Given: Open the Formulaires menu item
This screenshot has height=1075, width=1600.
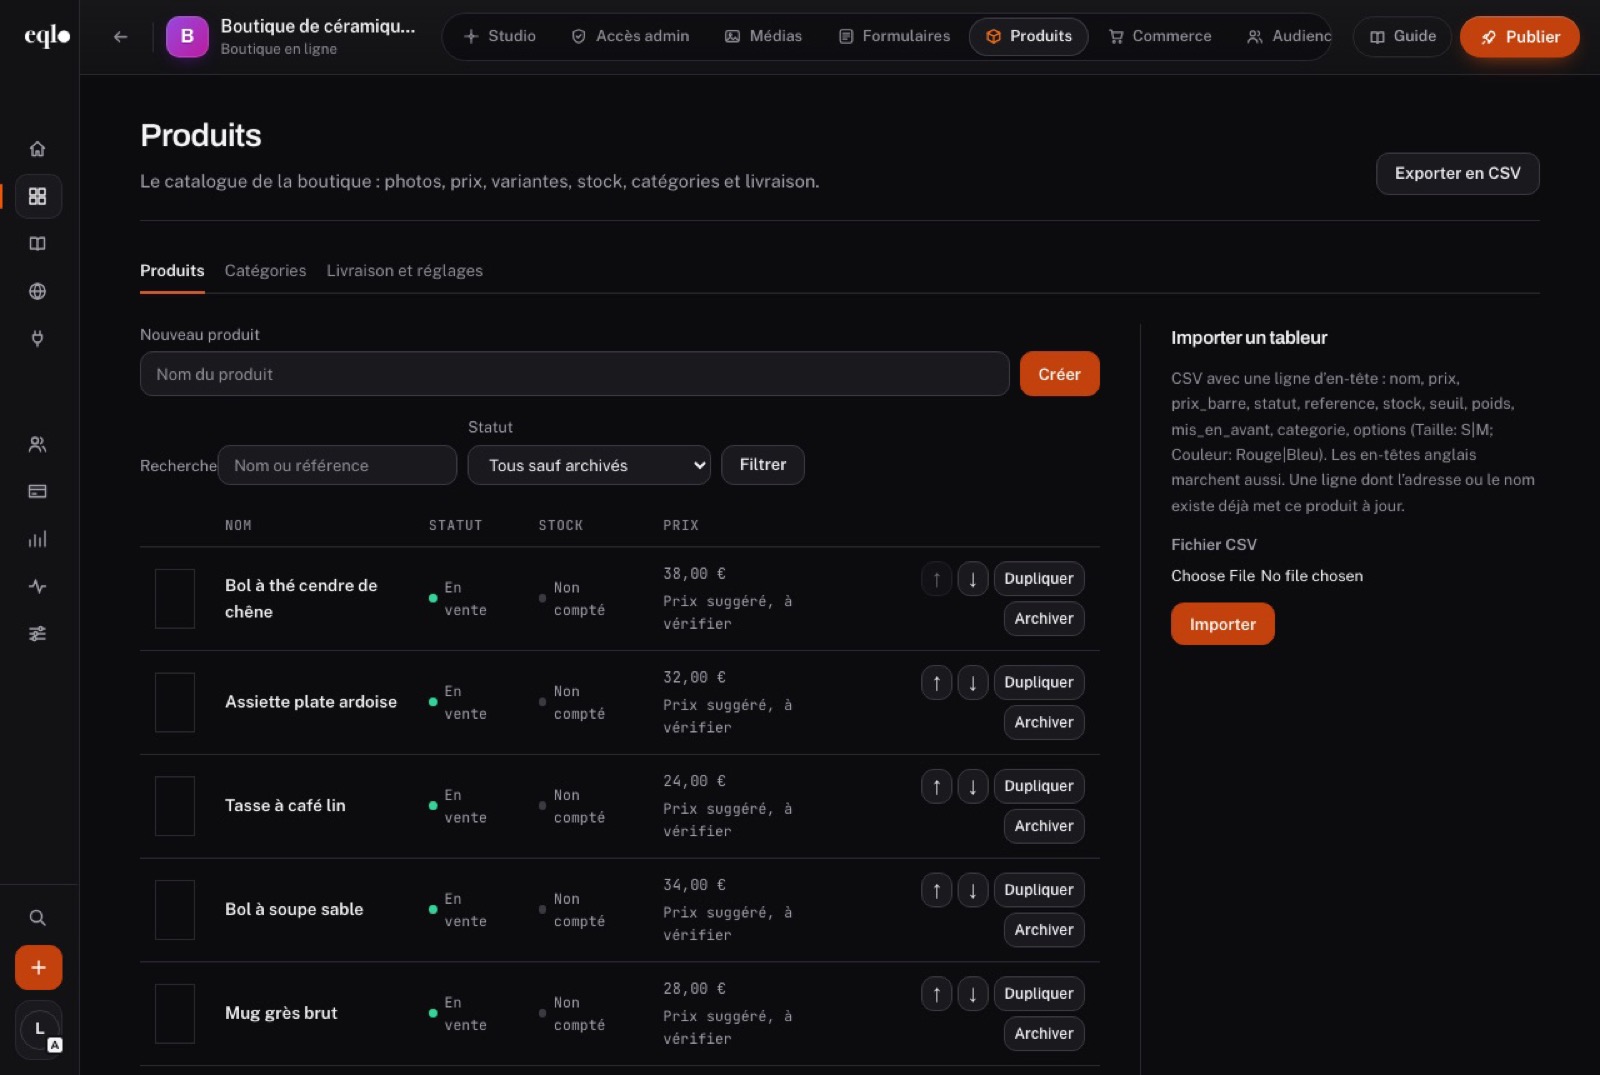Looking at the screenshot, I should click(894, 36).
